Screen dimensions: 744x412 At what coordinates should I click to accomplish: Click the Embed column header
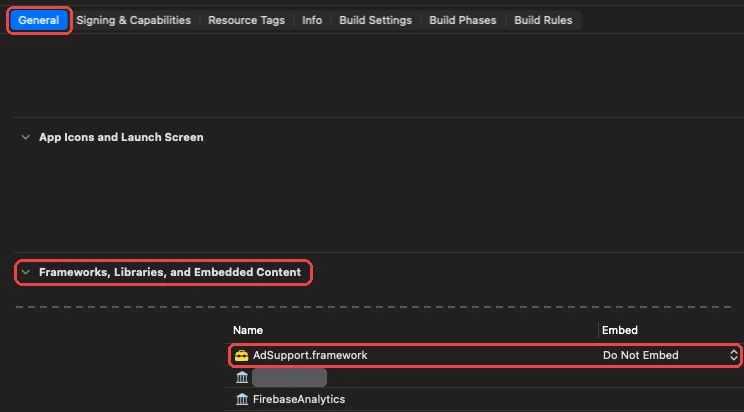click(620, 330)
